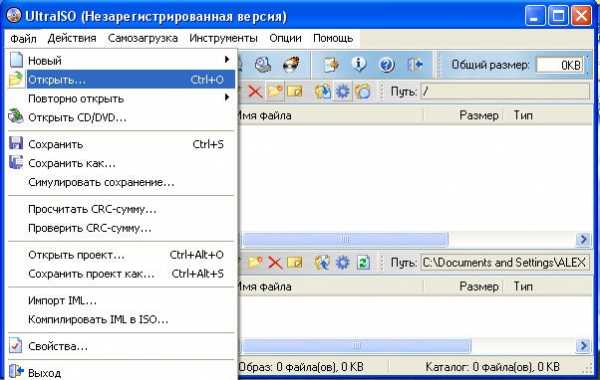Select Свойства… menu entry
This screenshot has width=600, height=380.
coord(121,346)
